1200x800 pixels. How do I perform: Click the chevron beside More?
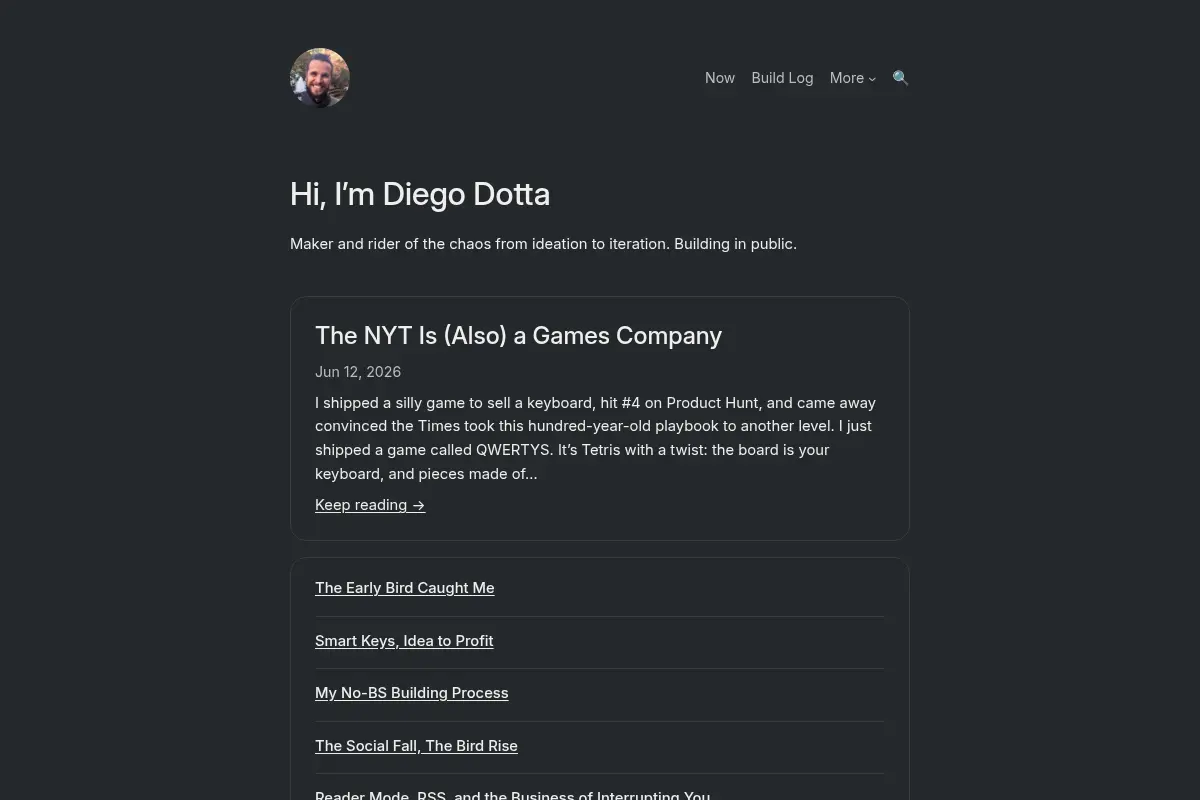point(872,79)
